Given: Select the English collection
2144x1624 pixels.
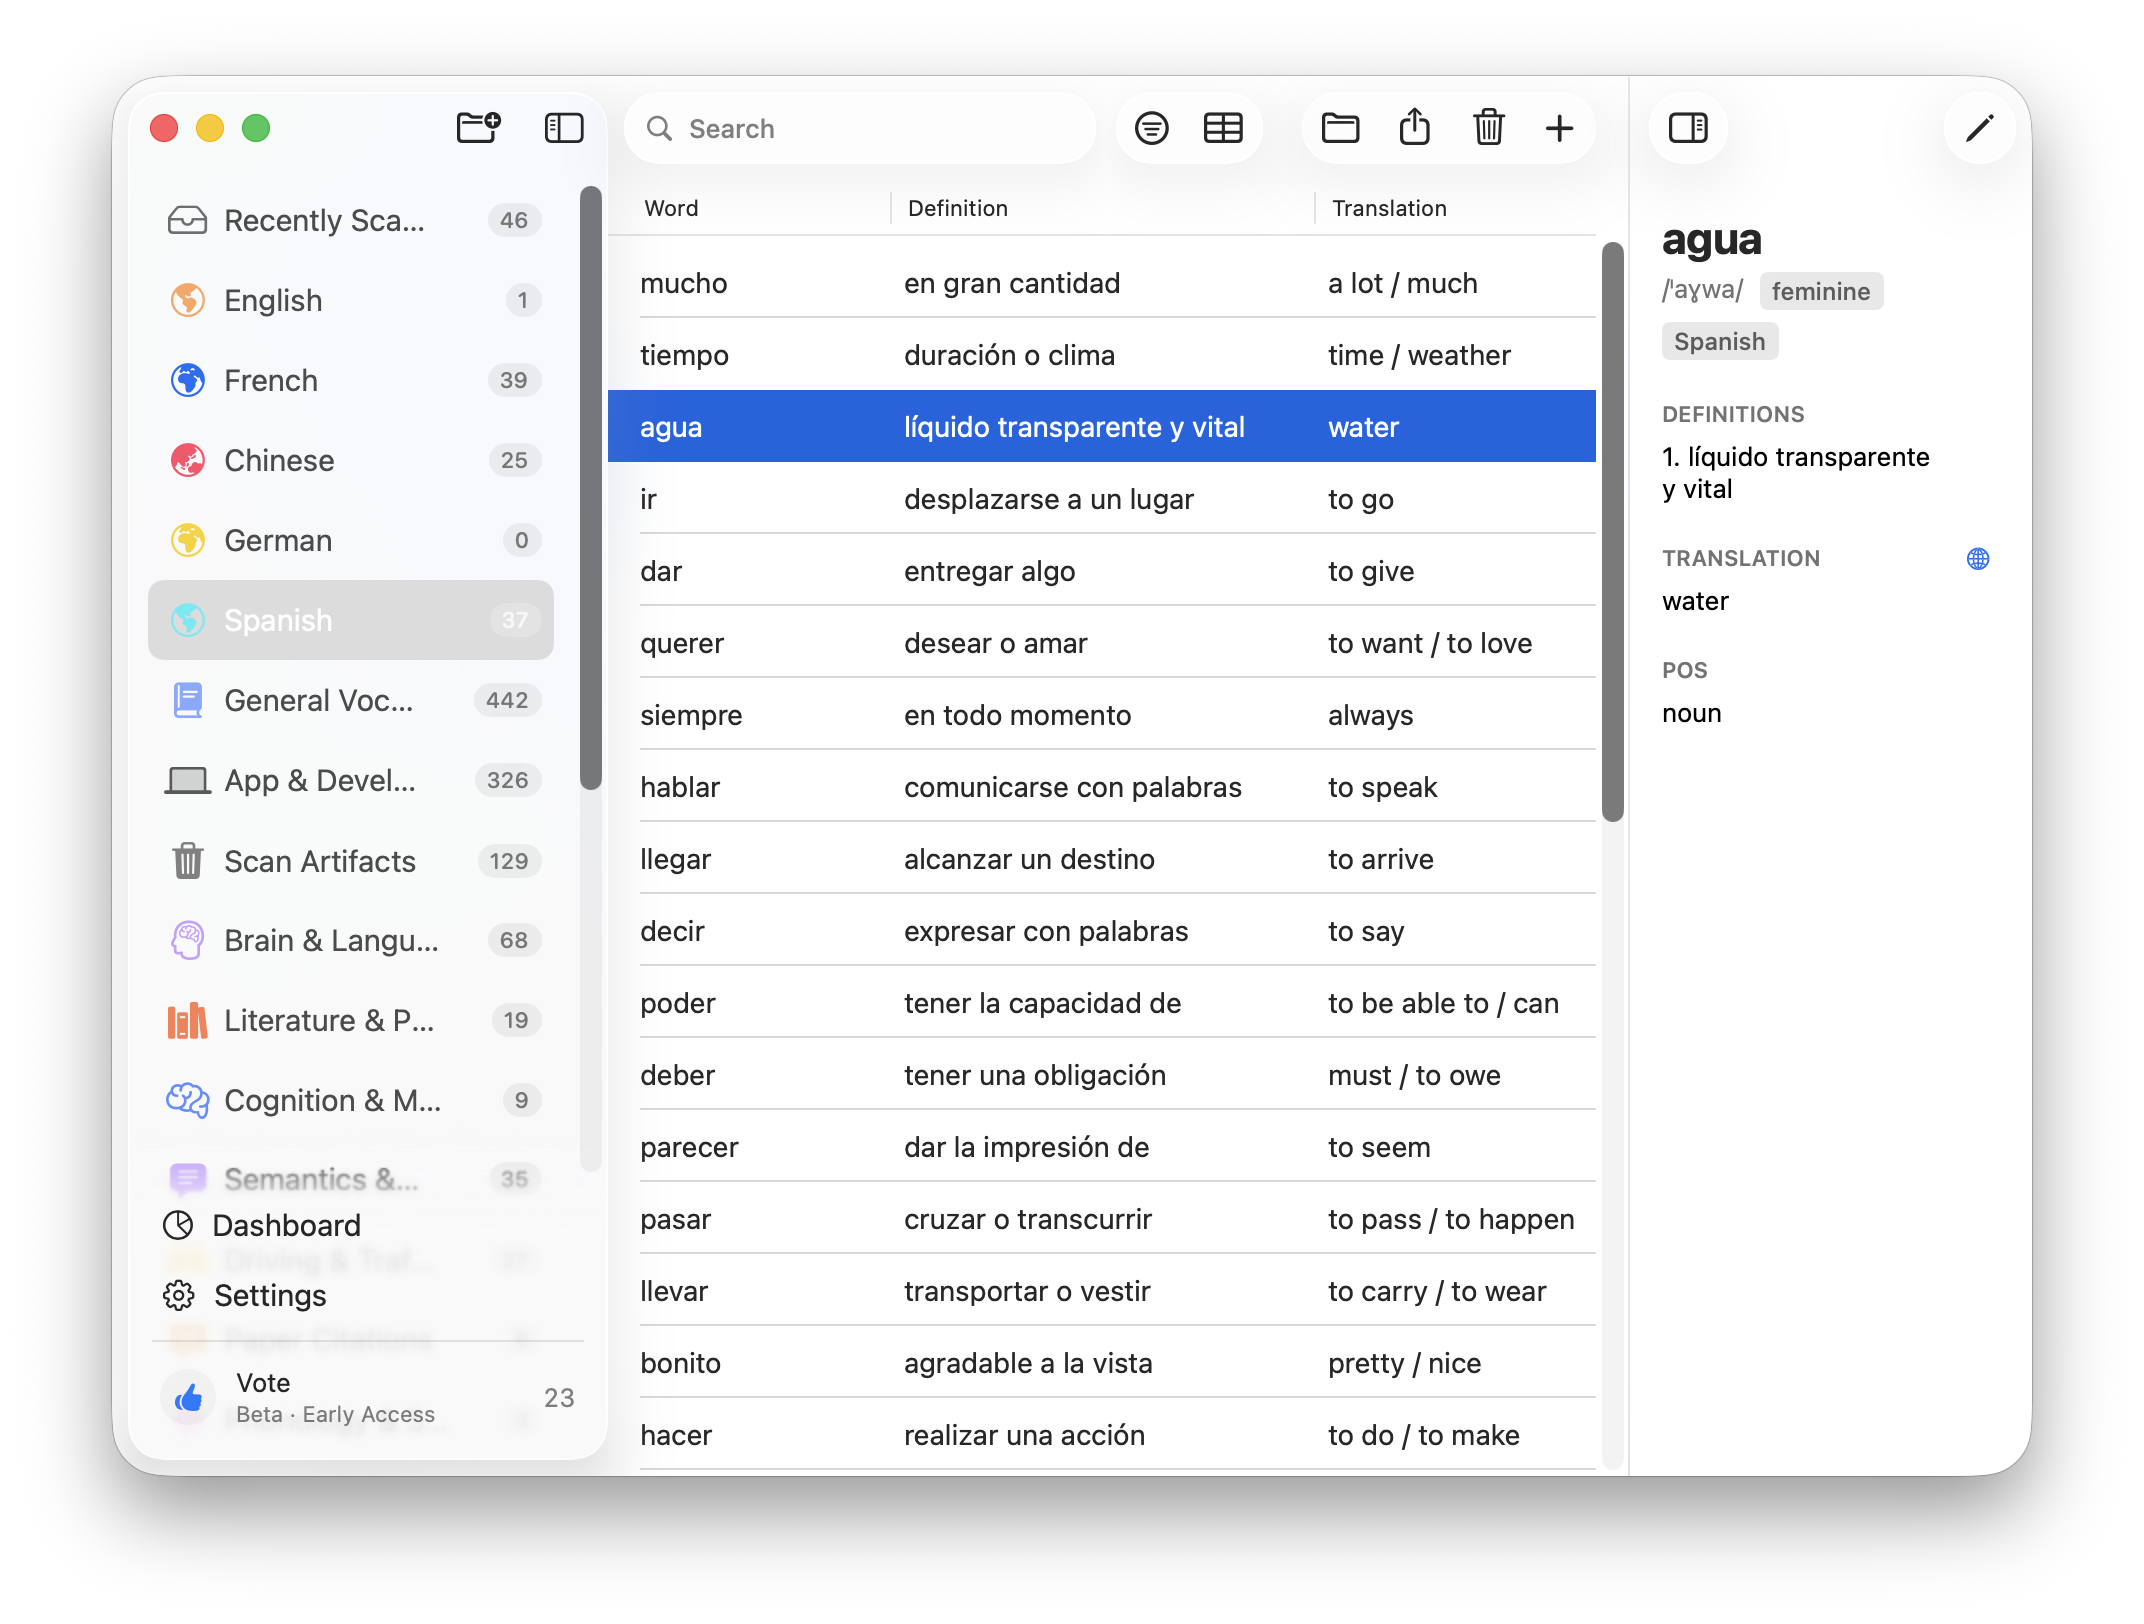Looking at the screenshot, I should [351, 300].
